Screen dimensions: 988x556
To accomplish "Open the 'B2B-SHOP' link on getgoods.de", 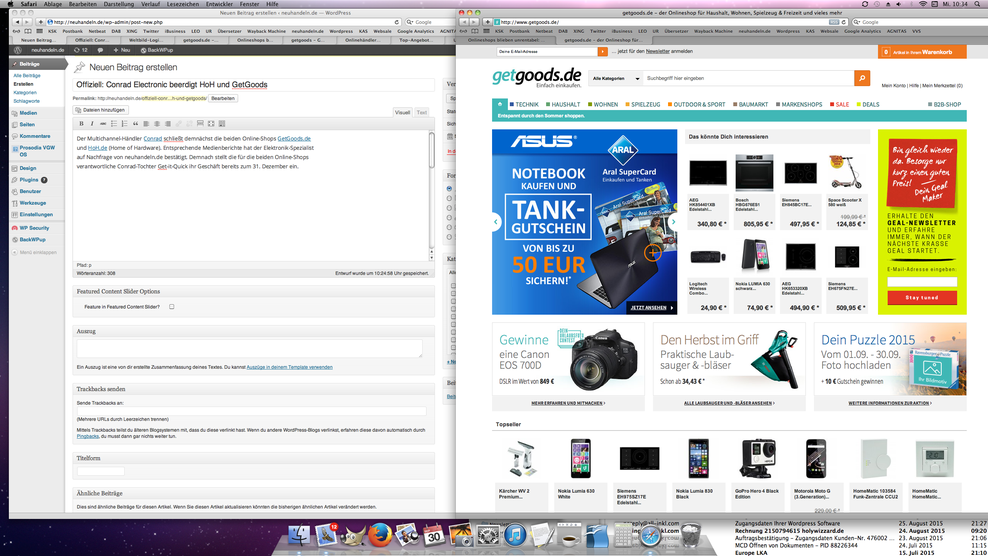I will [x=945, y=104].
